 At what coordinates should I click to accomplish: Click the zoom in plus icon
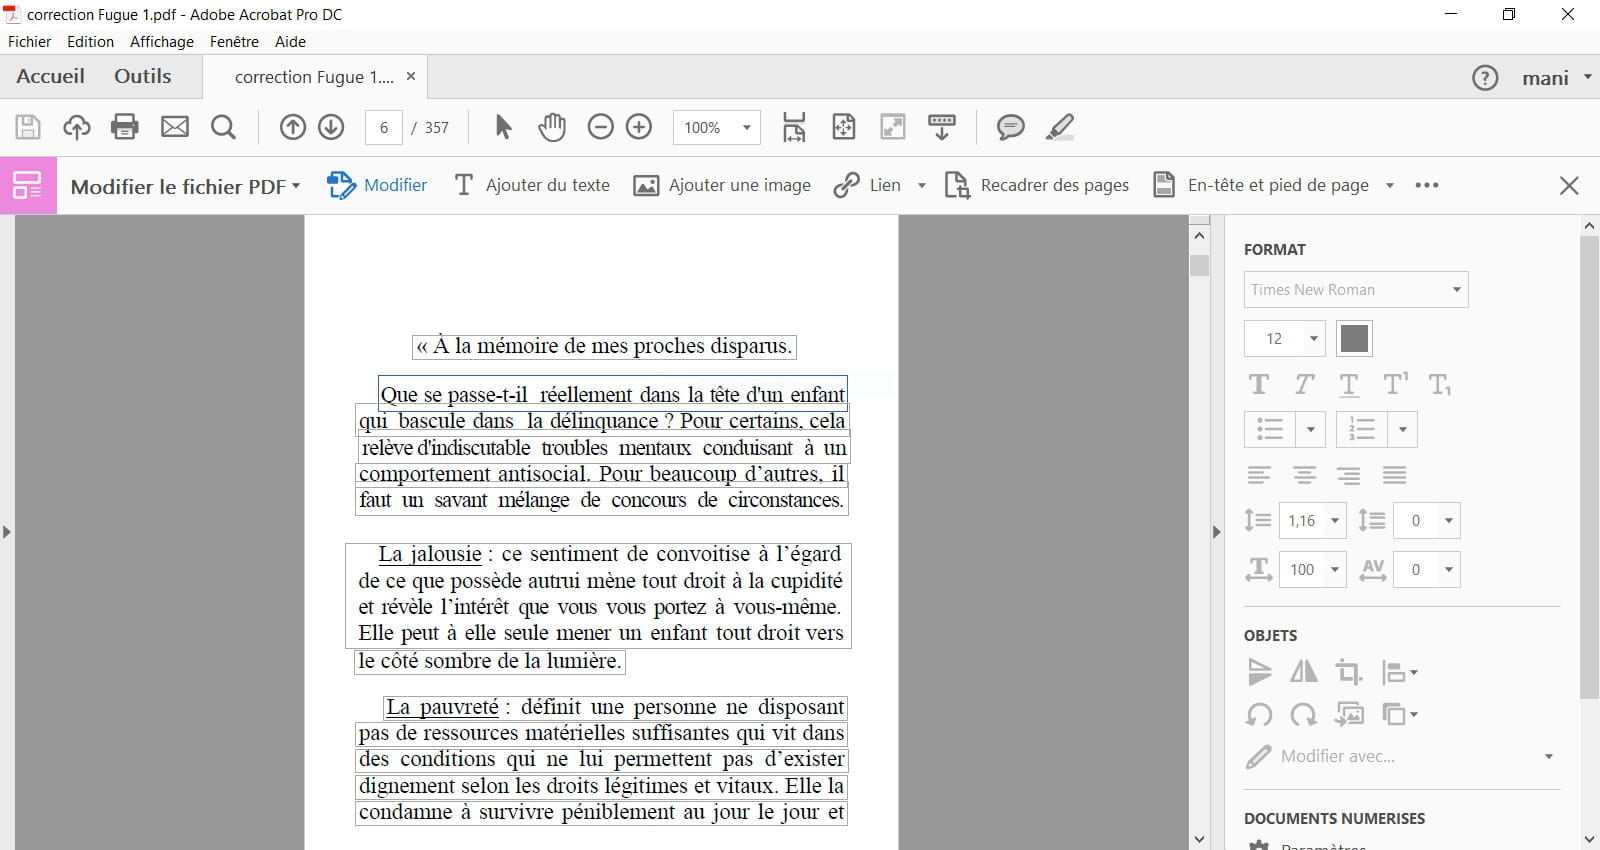(x=639, y=127)
